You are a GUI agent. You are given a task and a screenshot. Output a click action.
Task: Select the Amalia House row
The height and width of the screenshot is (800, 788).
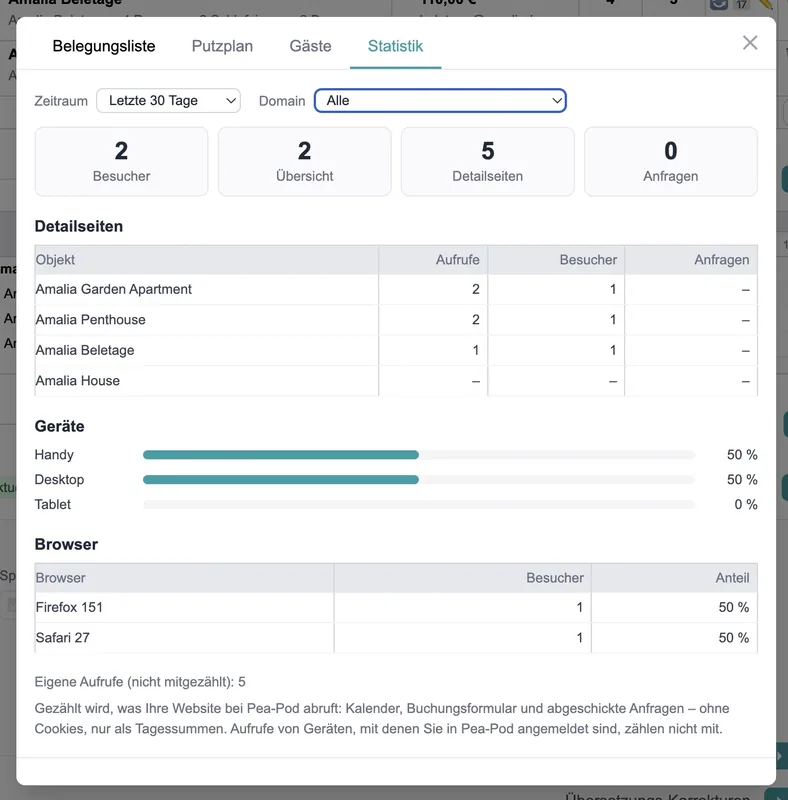[x=396, y=381]
